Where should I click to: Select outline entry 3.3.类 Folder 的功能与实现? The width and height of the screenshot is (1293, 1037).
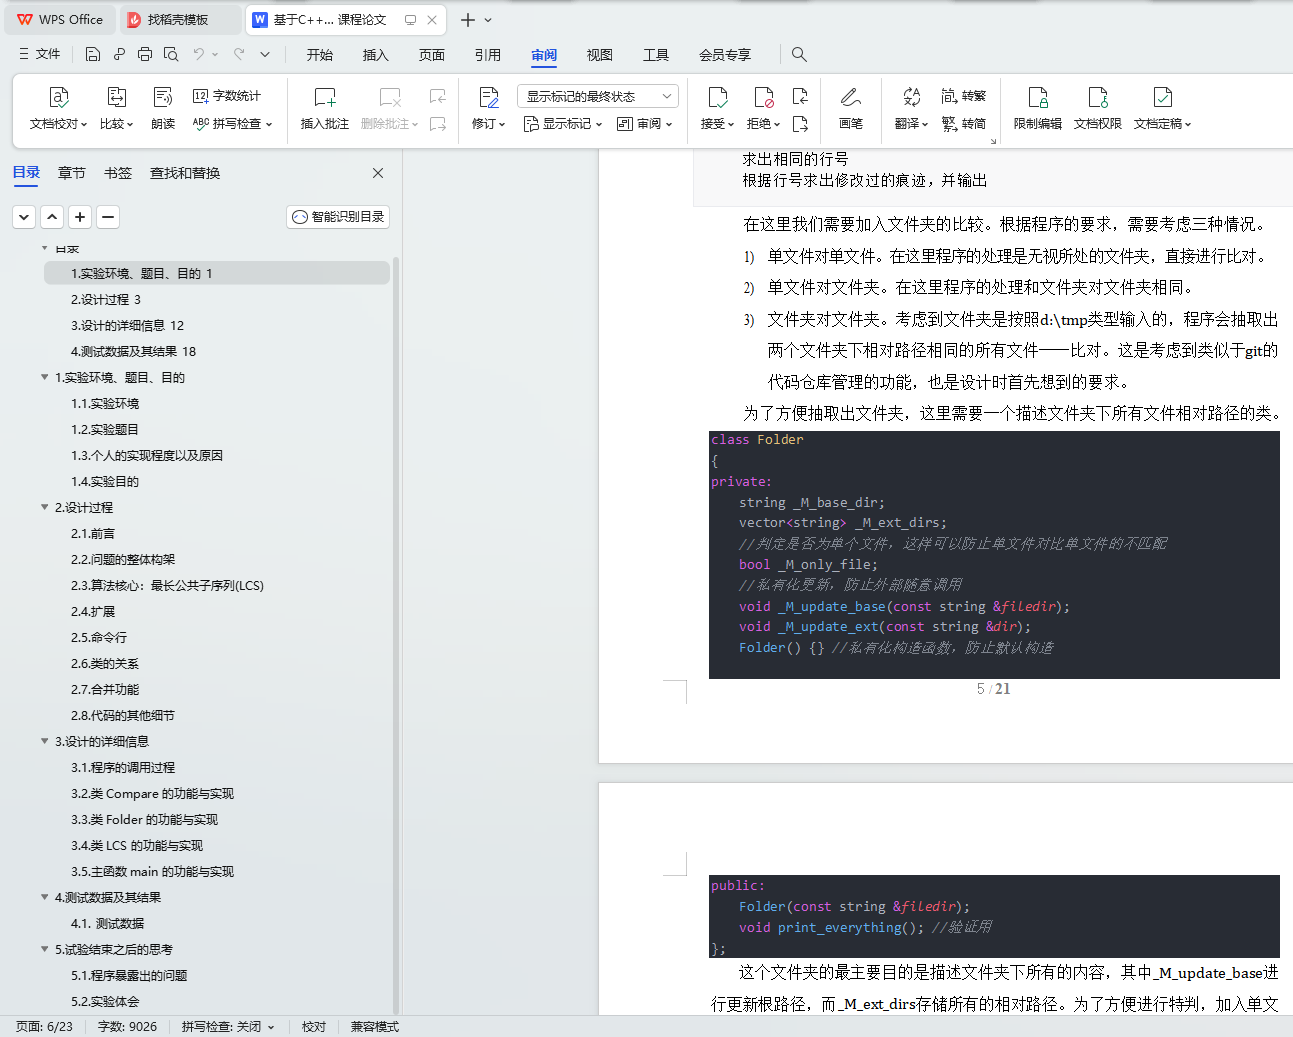(x=144, y=819)
